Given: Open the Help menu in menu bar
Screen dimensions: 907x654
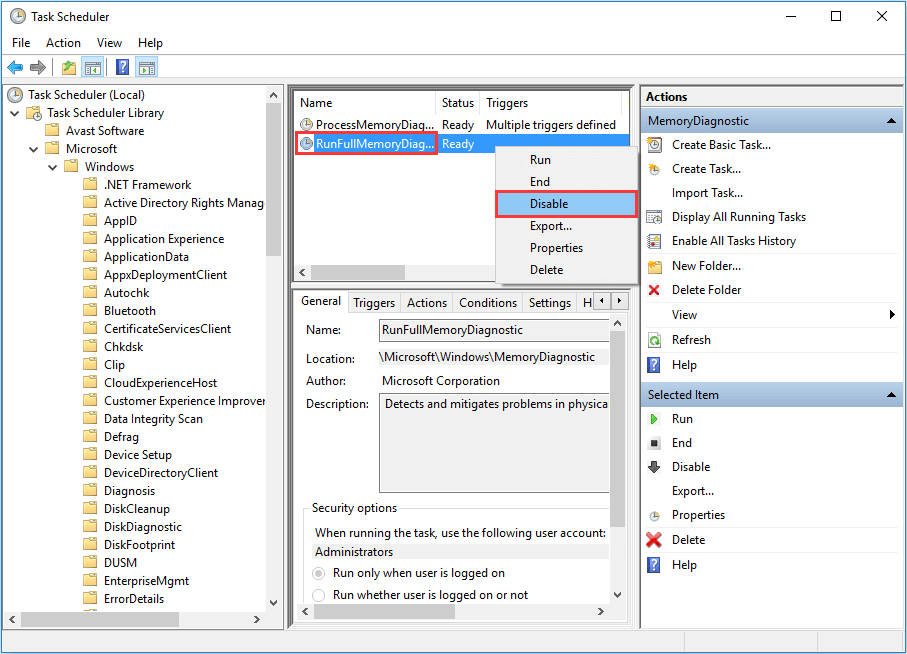Looking at the screenshot, I should click(x=150, y=43).
